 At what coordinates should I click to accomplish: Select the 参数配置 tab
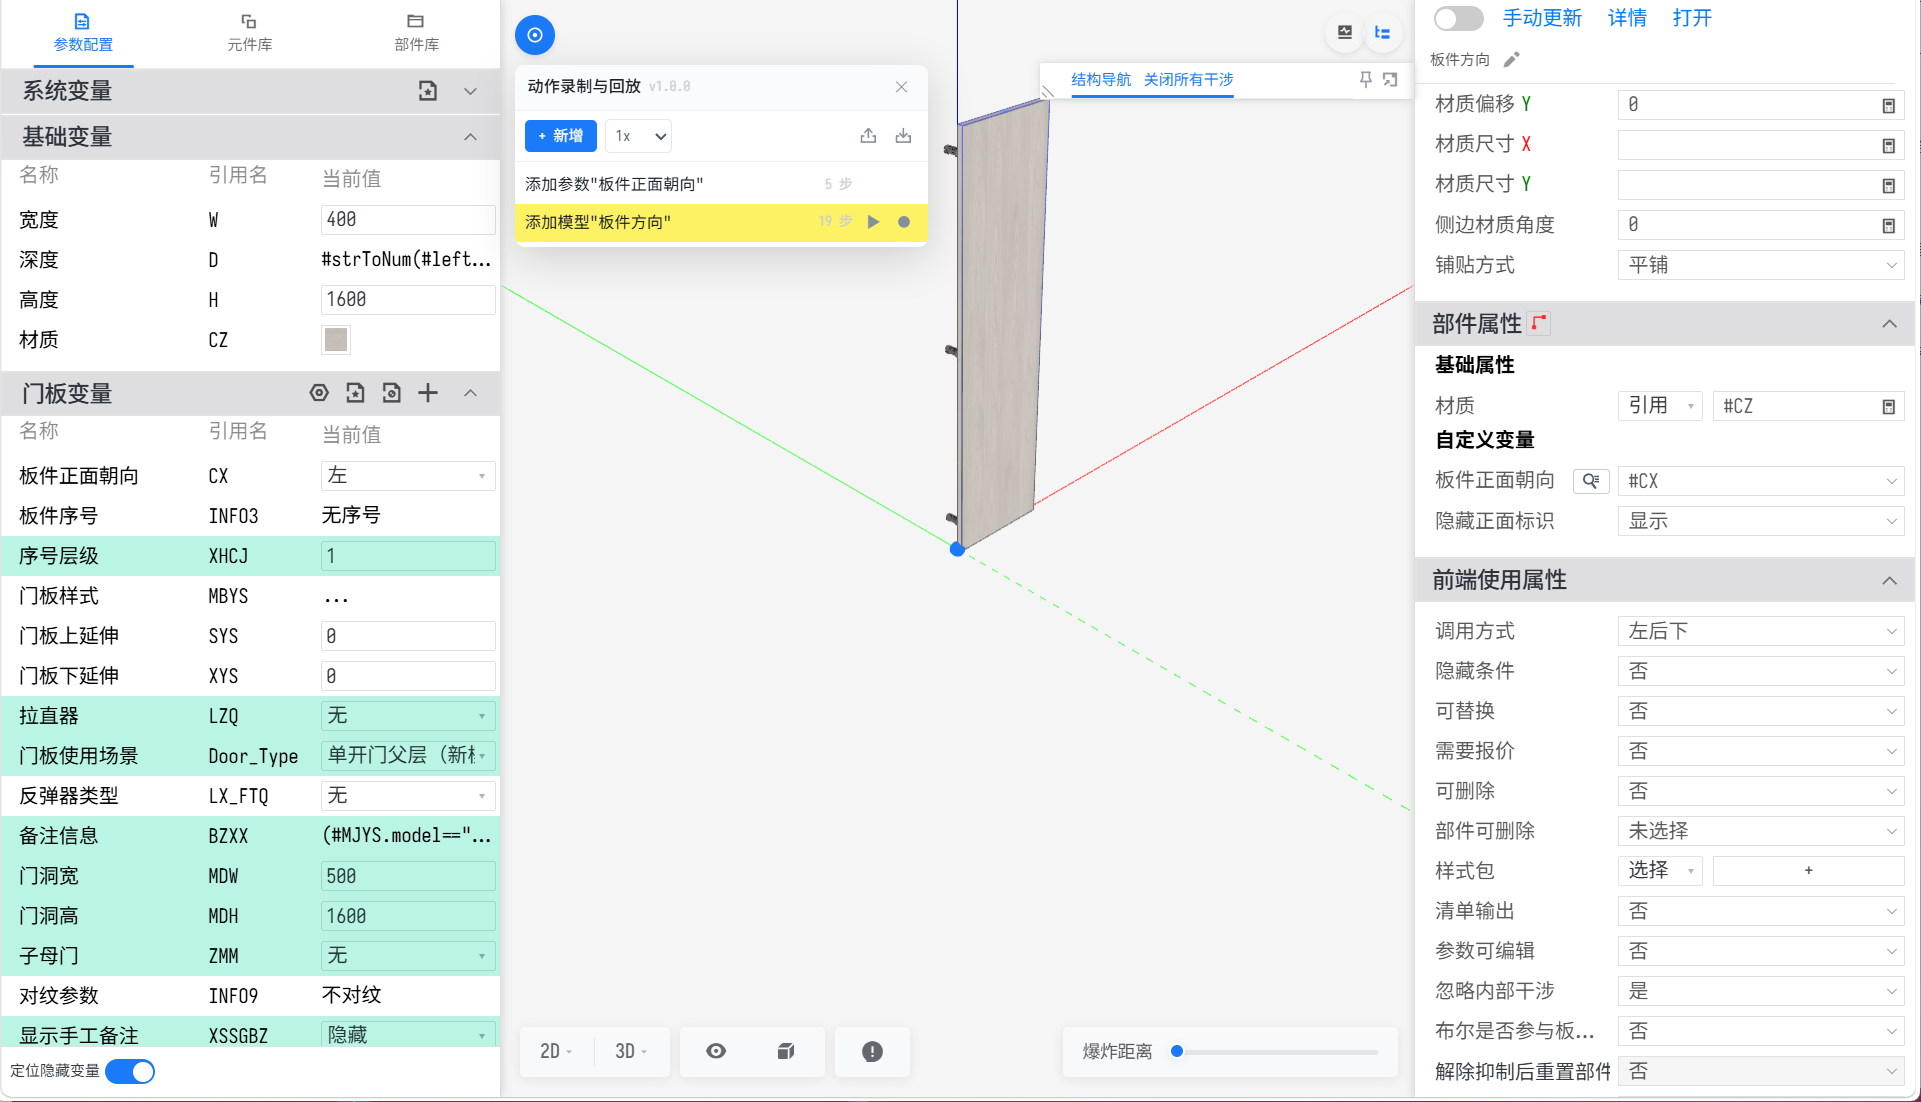pyautogui.click(x=83, y=33)
